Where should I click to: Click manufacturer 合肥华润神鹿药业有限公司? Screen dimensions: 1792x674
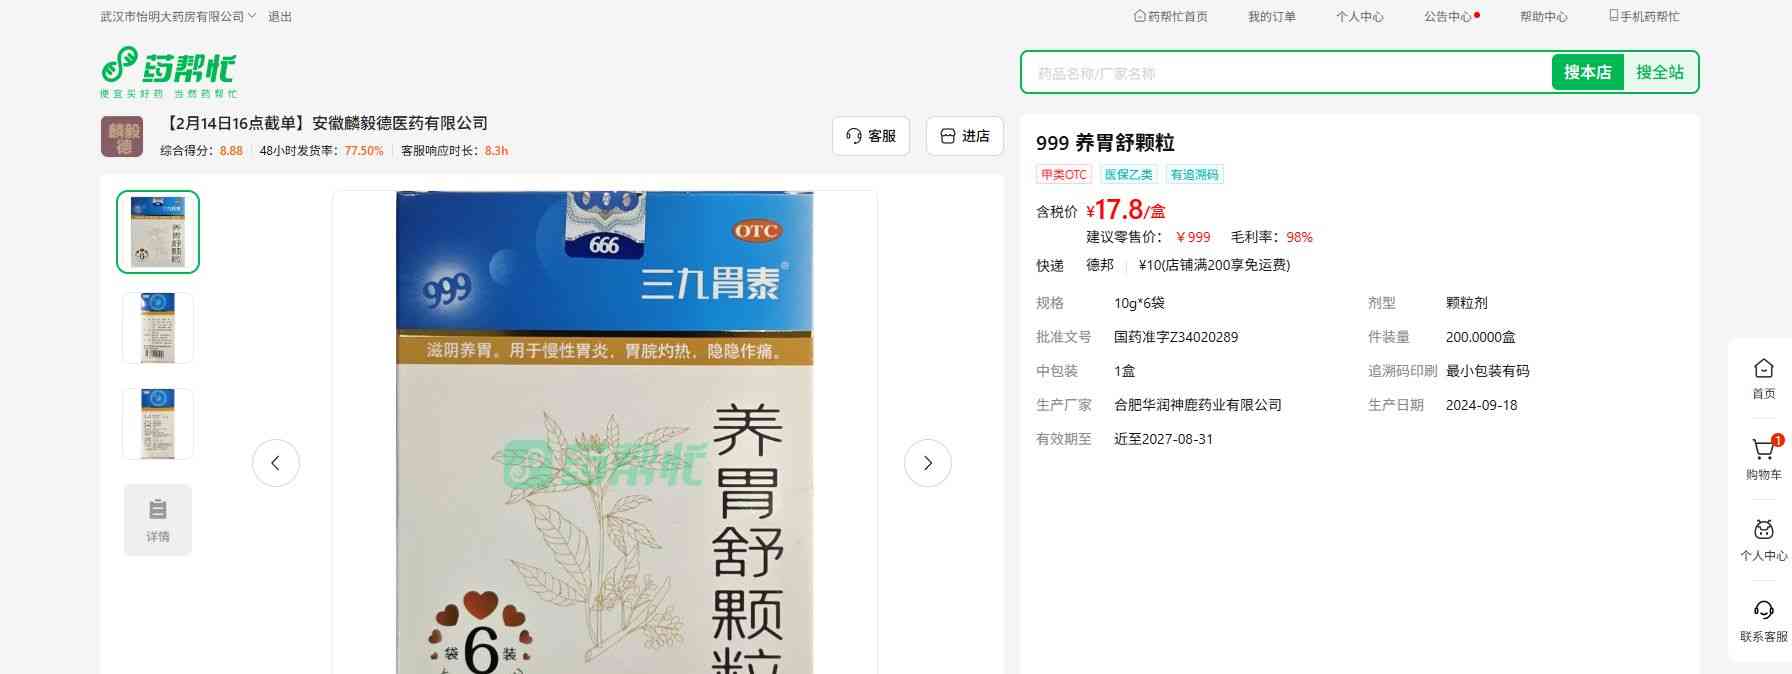pos(1198,405)
